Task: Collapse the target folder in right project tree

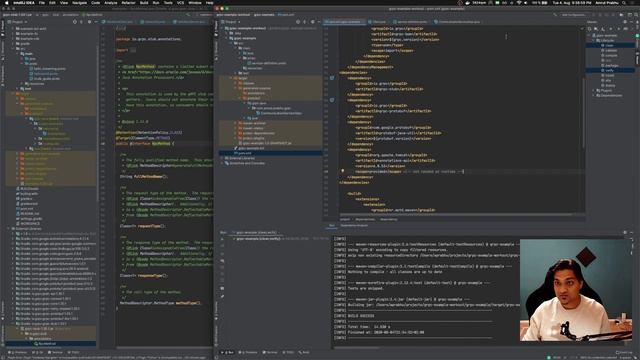Action: click(x=231, y=78)
